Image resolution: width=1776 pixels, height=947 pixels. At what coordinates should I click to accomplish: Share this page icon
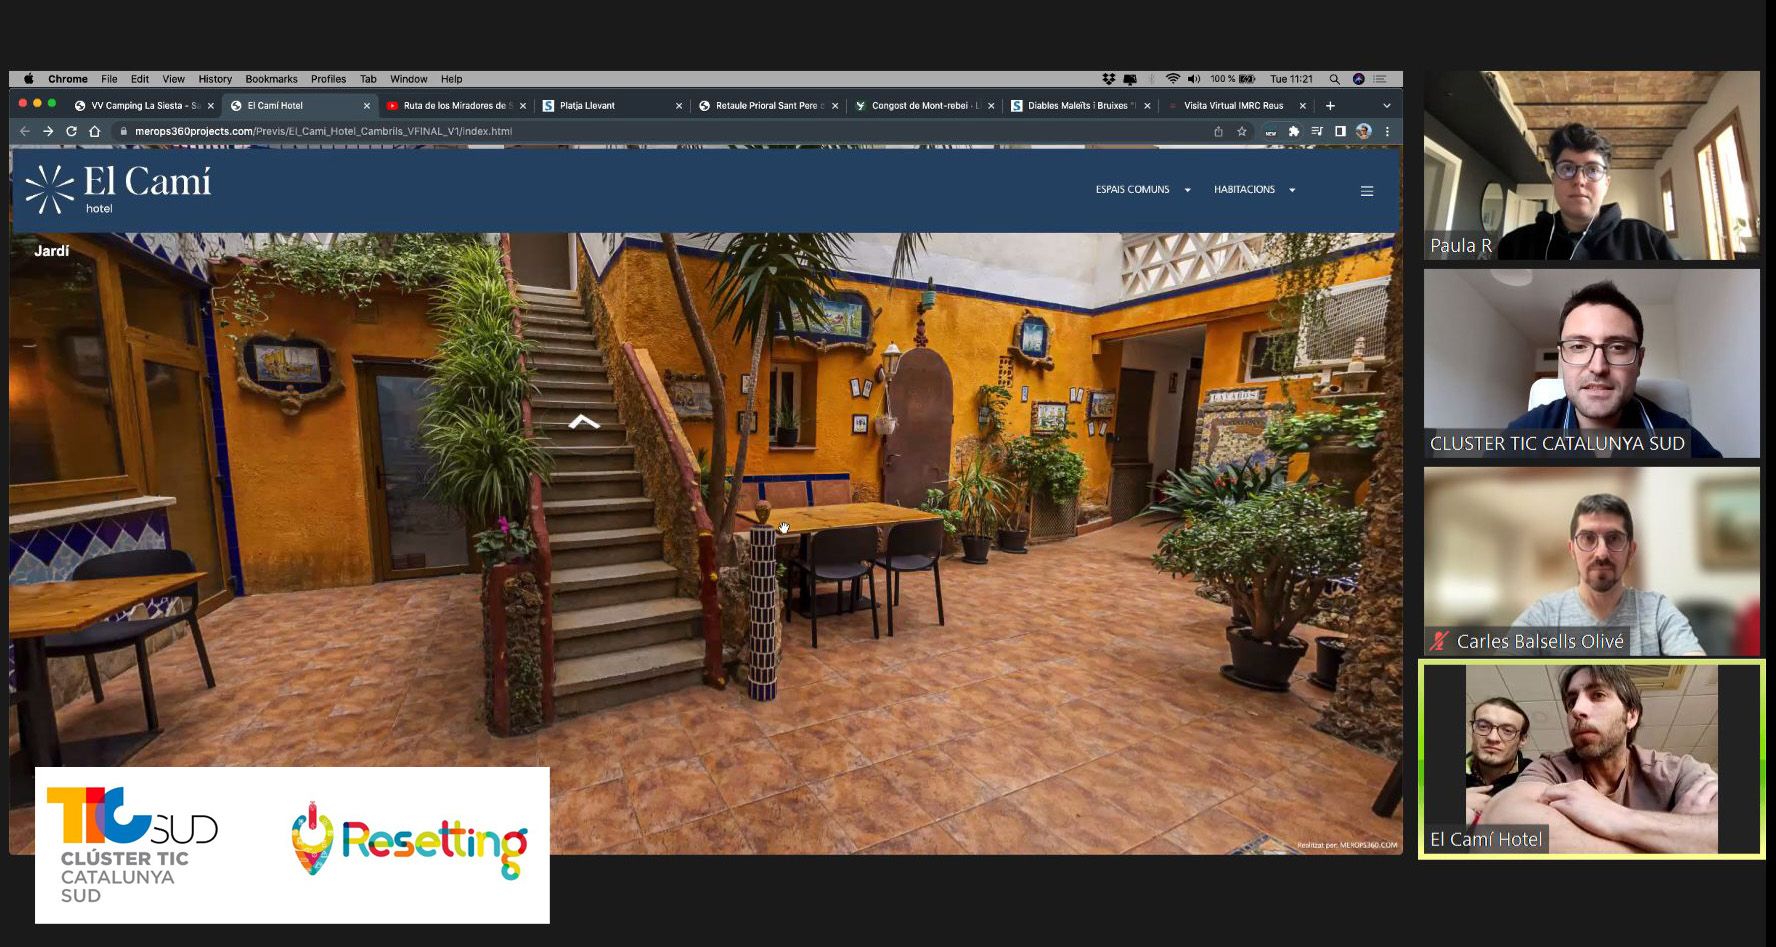(1218, 131)
